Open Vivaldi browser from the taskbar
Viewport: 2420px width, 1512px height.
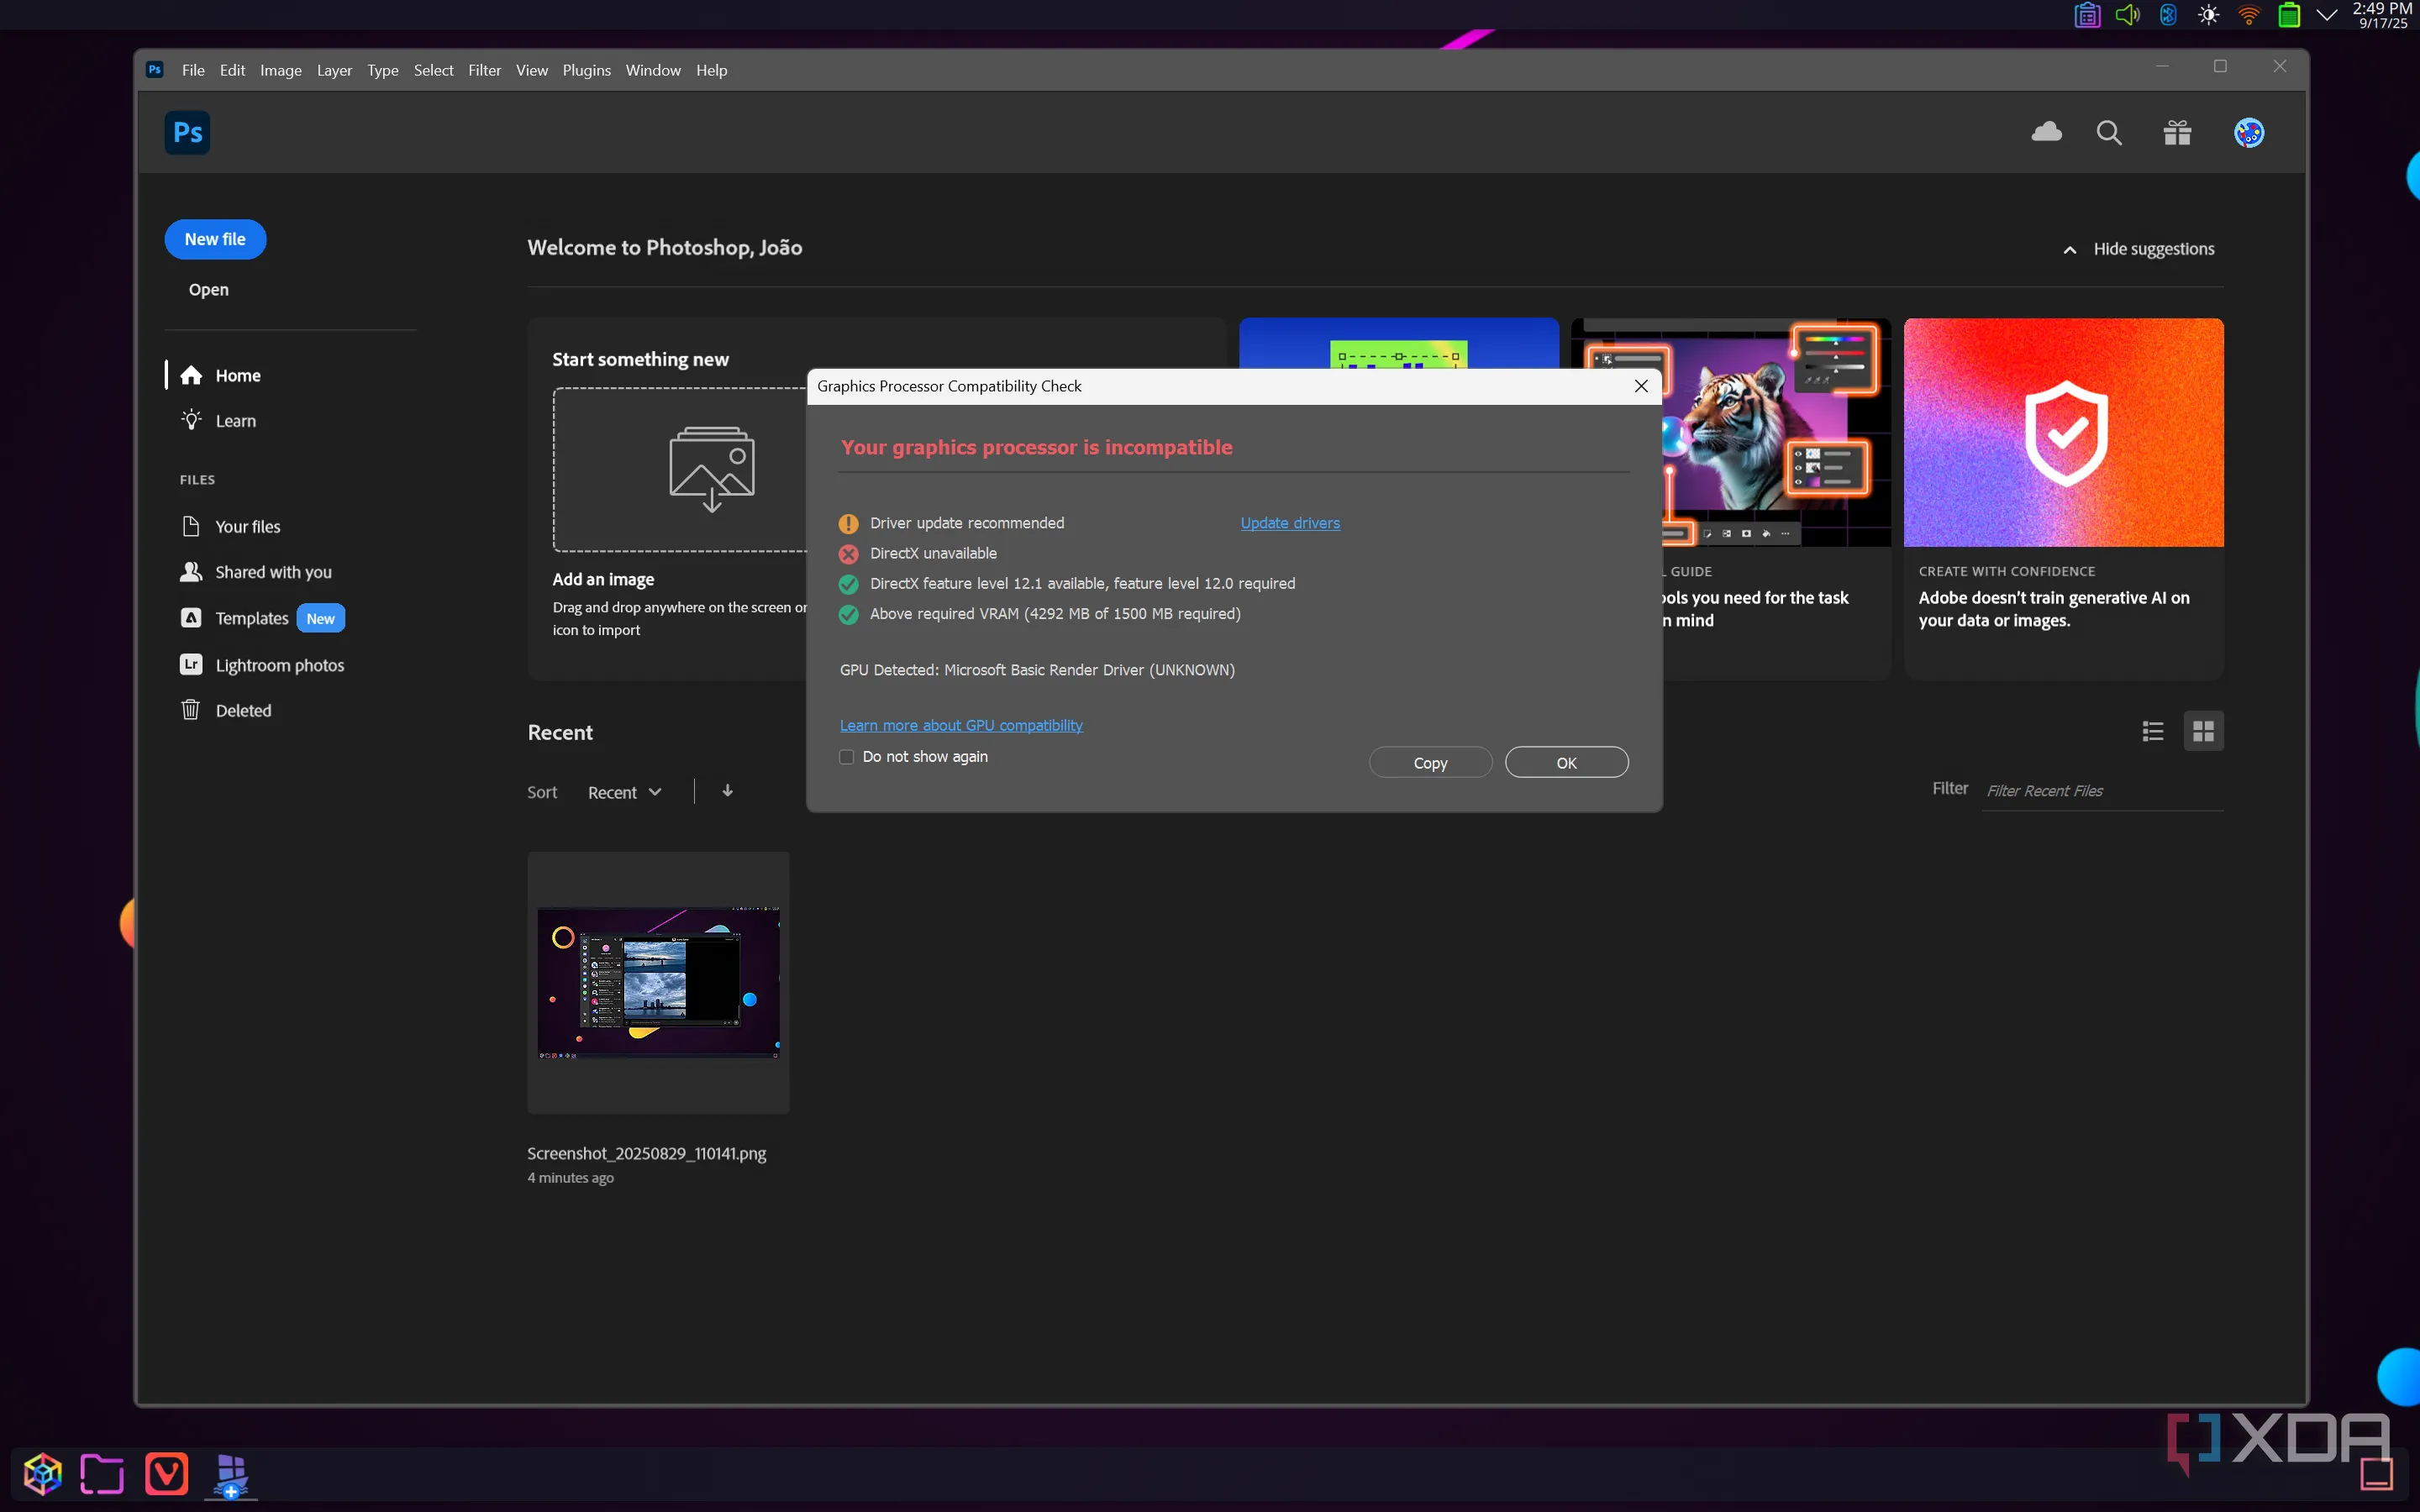point(166,1474)
